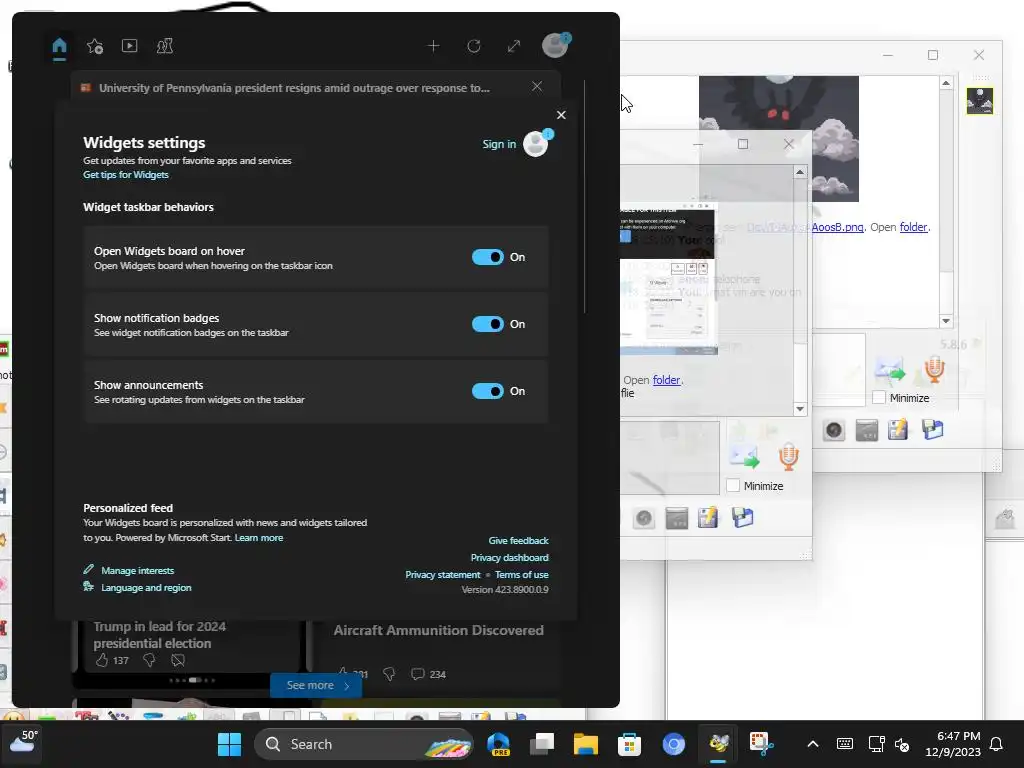Screen dimensions: 1024x768
Task: Click save to folder icon in back window
Action: (932, 429)
